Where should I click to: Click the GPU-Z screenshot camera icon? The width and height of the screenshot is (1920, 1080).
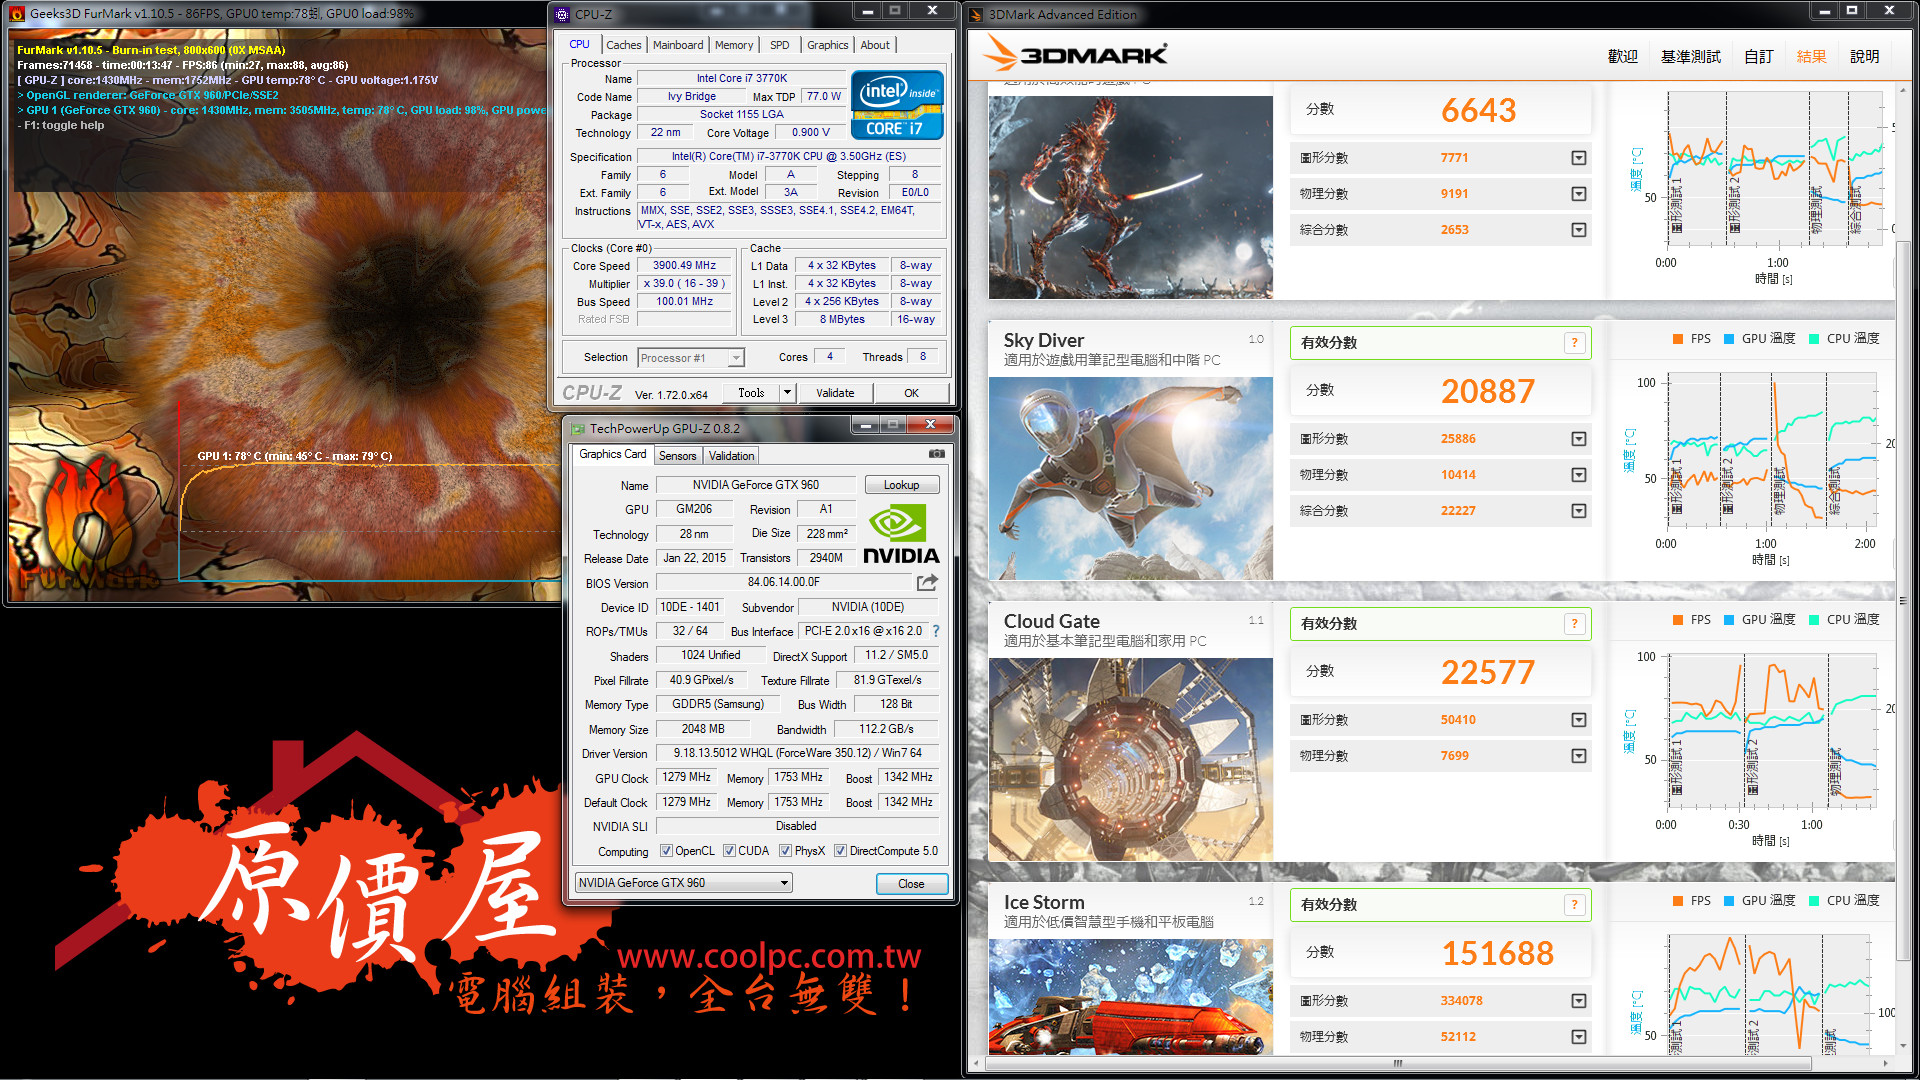click(x=936, y=454)
